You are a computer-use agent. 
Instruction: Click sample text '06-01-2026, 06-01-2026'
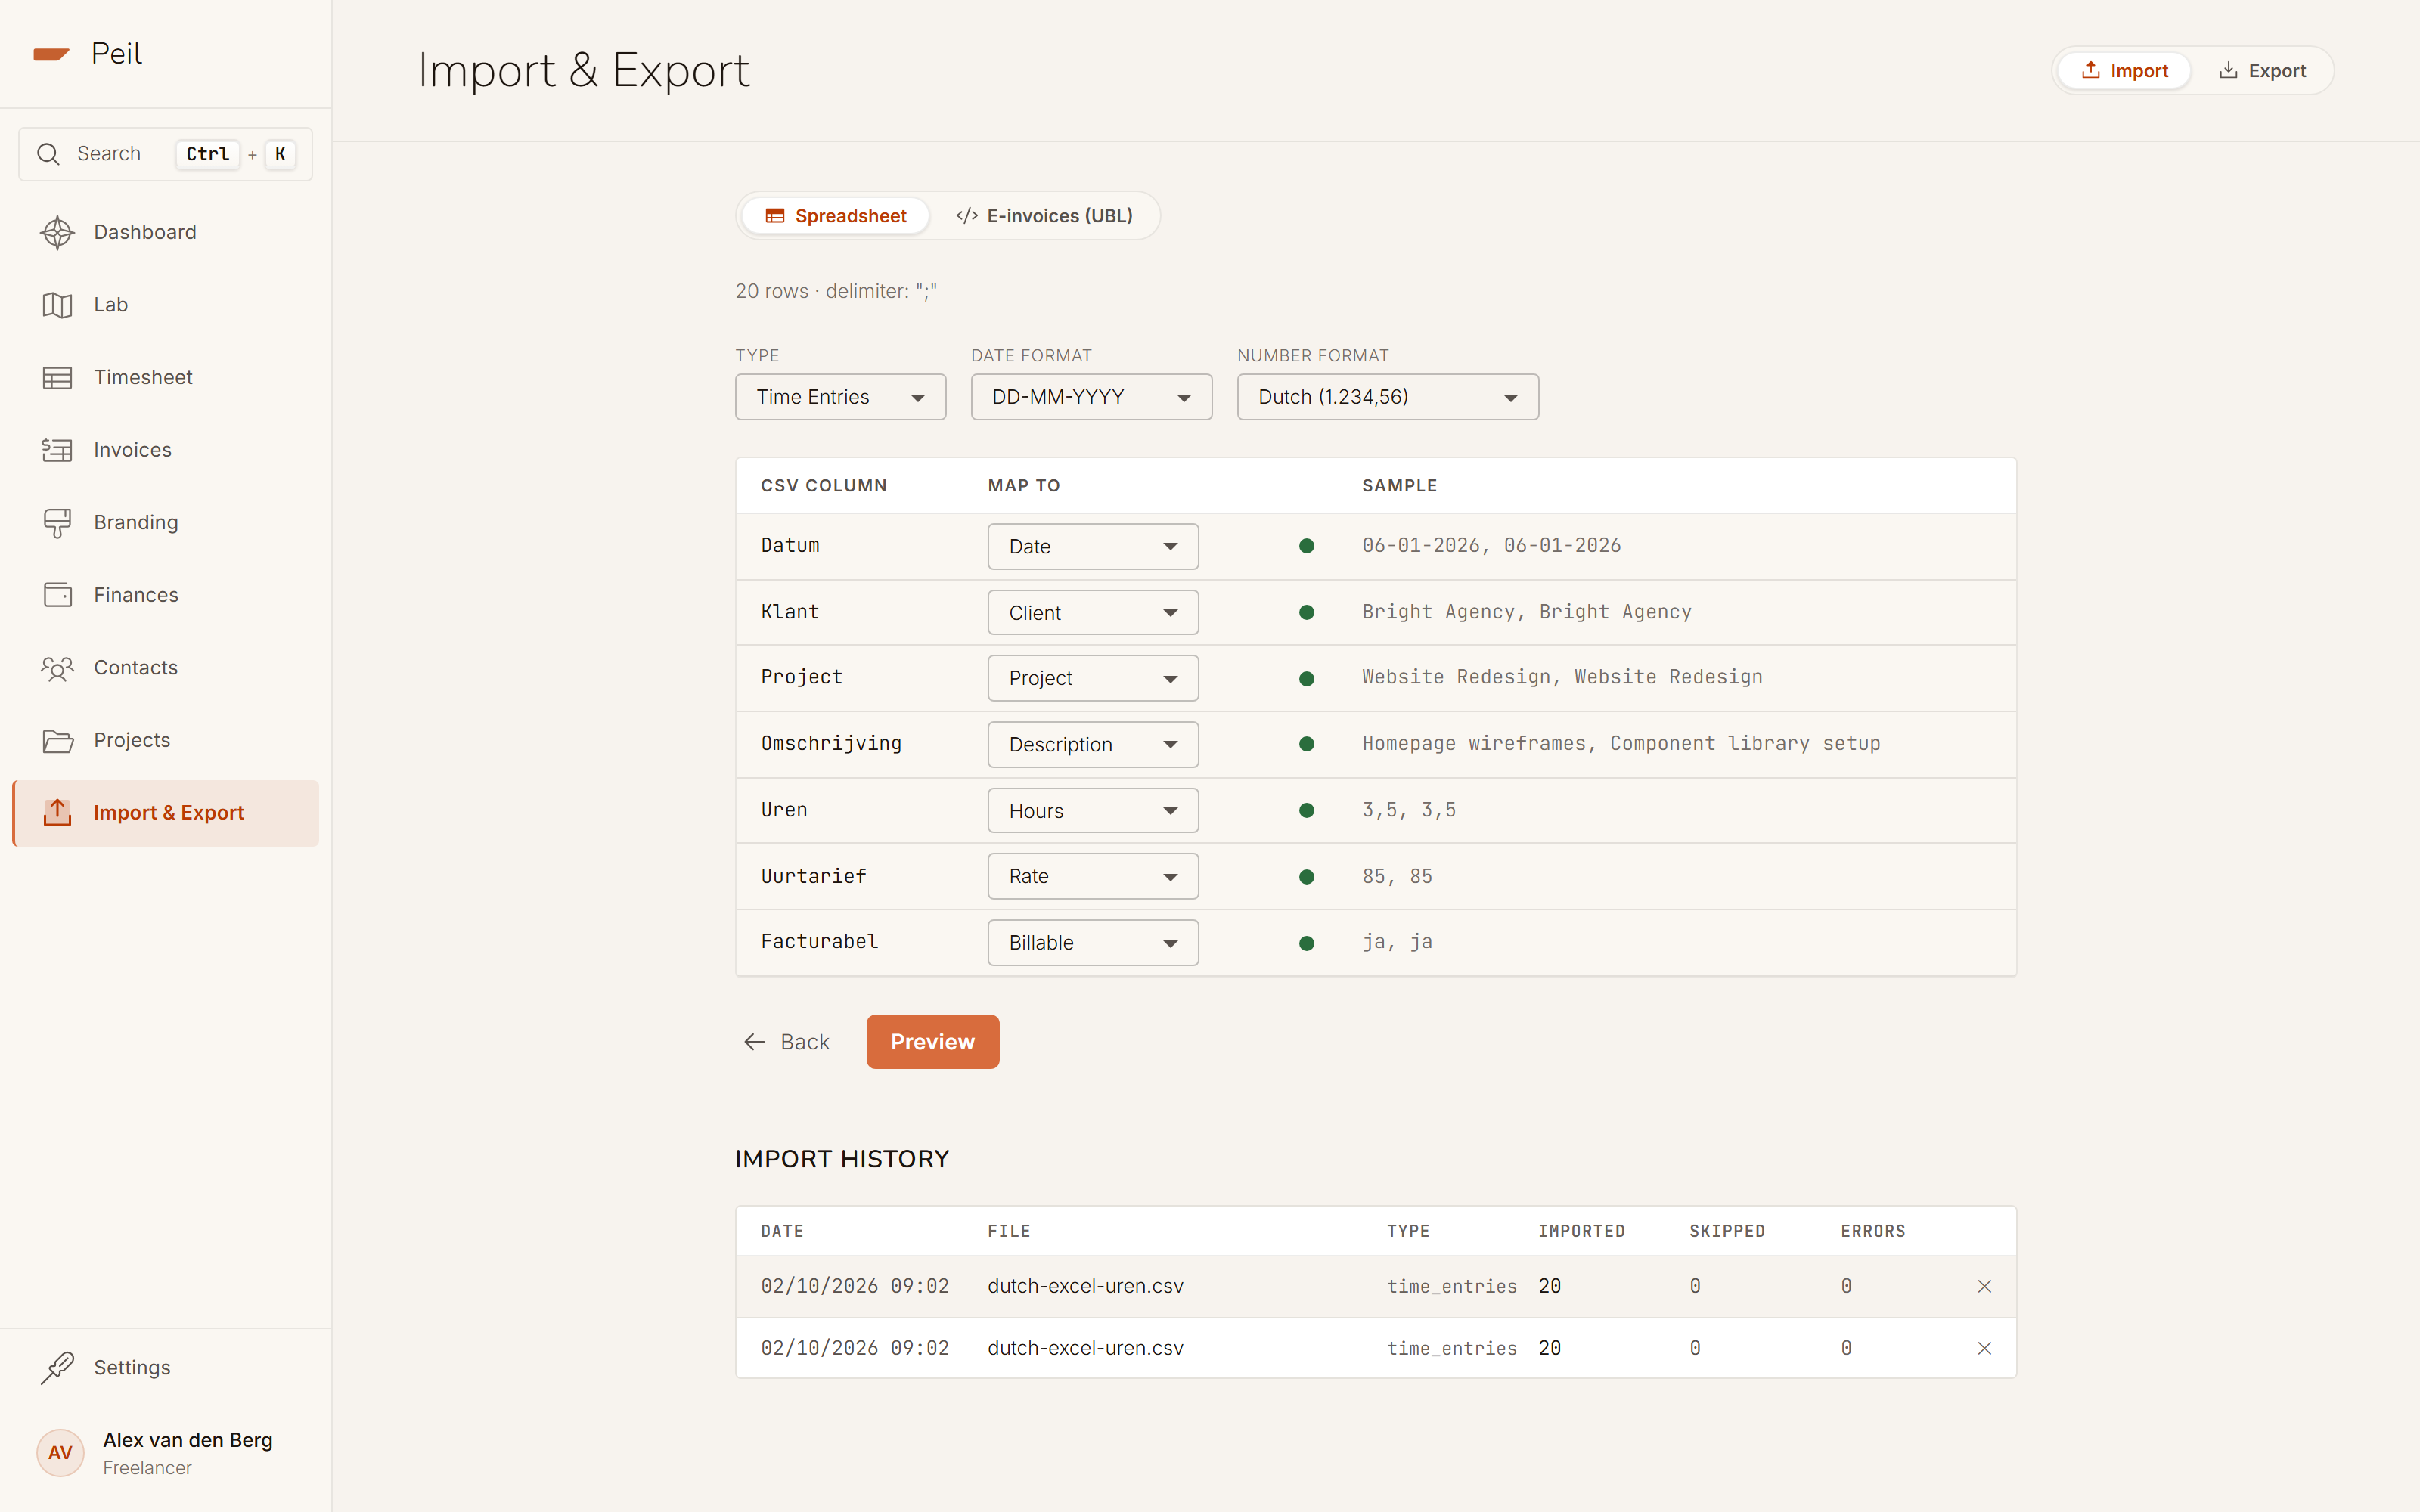coord(1491,545)
